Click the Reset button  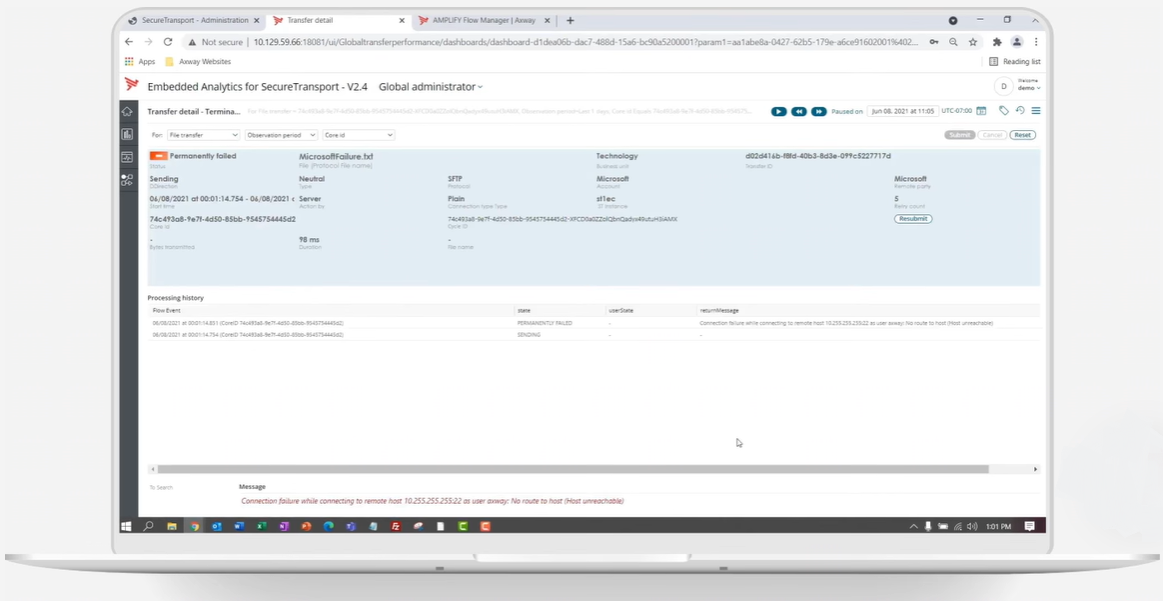pos(1023,135)
